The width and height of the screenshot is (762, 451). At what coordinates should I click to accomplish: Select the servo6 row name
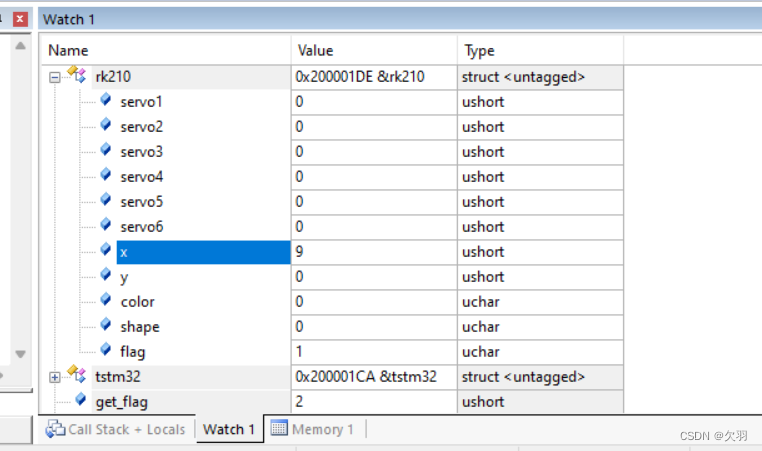pyautogui.click(x=141, y=227)
